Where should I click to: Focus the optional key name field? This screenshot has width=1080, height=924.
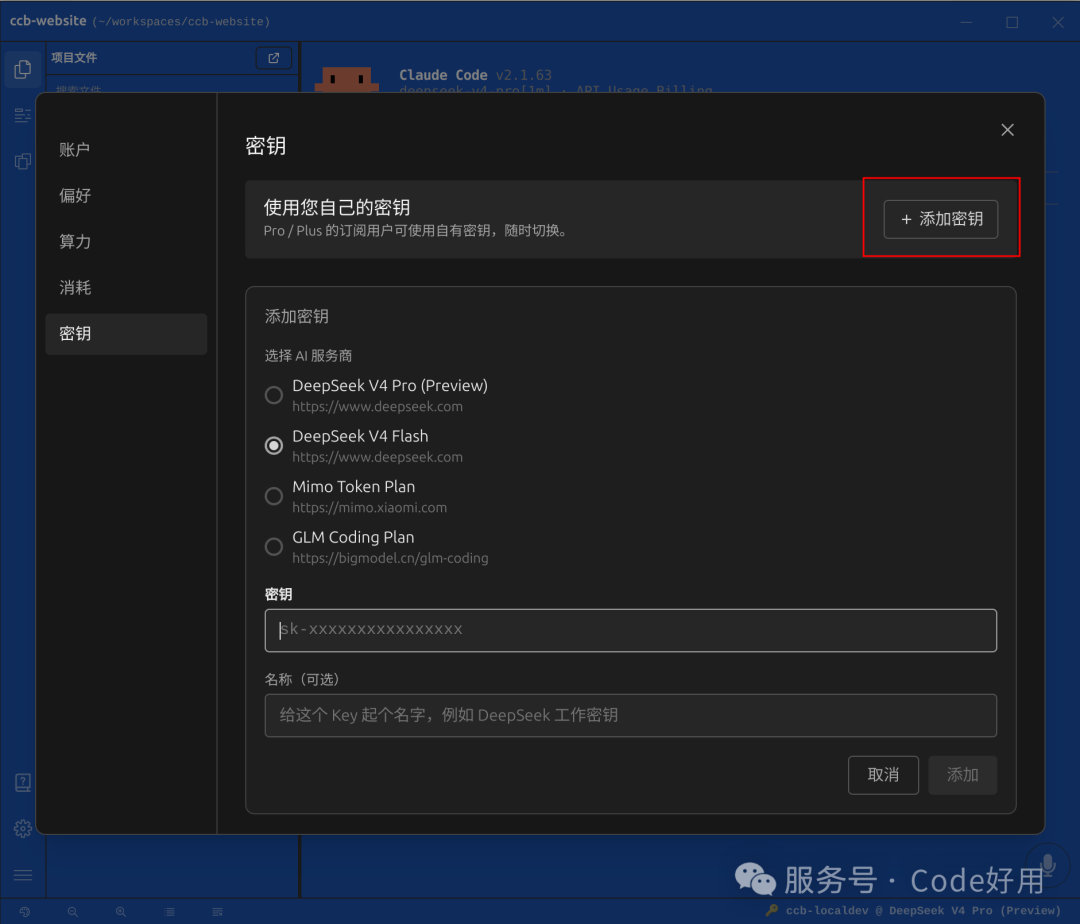[x=630, y=715]
